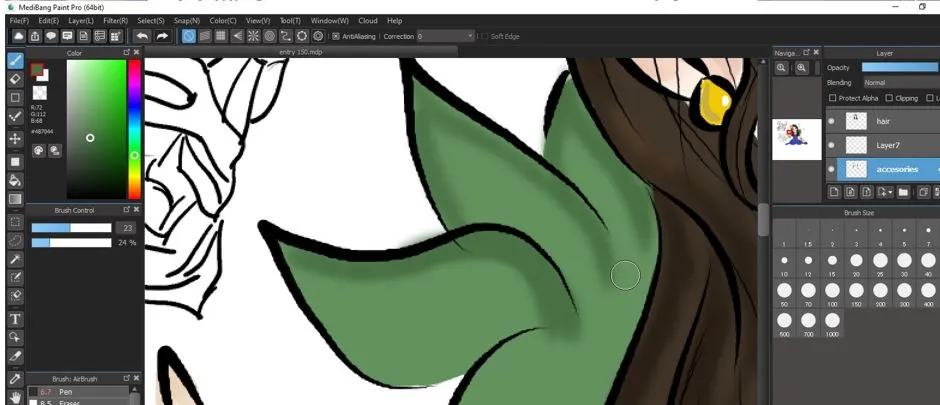Screen dimensions: 940x405
Task: Click the foreground color swatch
Action: pyautogui.click(x=37, y=70)
